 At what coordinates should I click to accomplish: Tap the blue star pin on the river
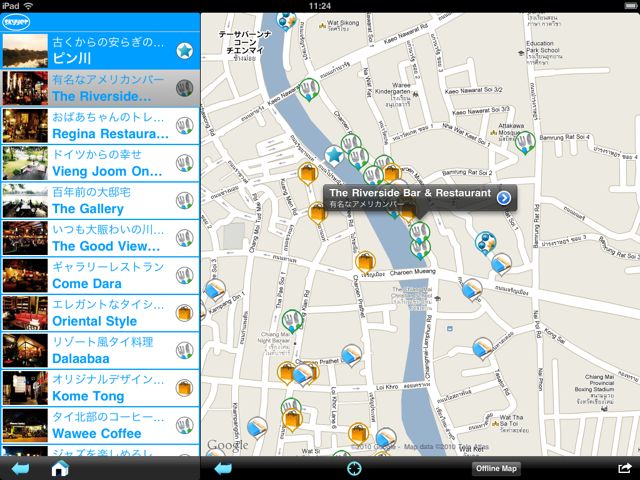[x=334, y=156]
